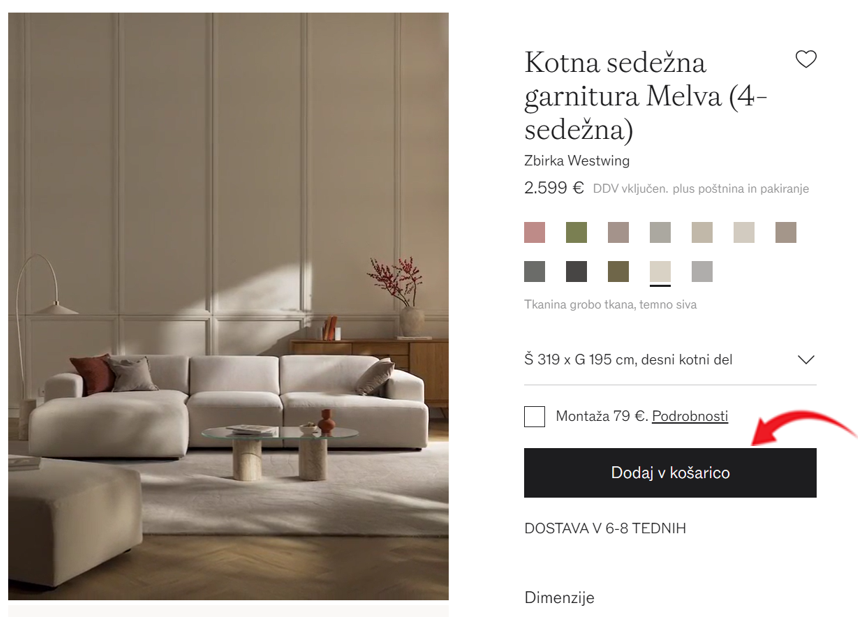Open the sofa product image
Viewport: 863px width, 622px height.
coord(228,307)
